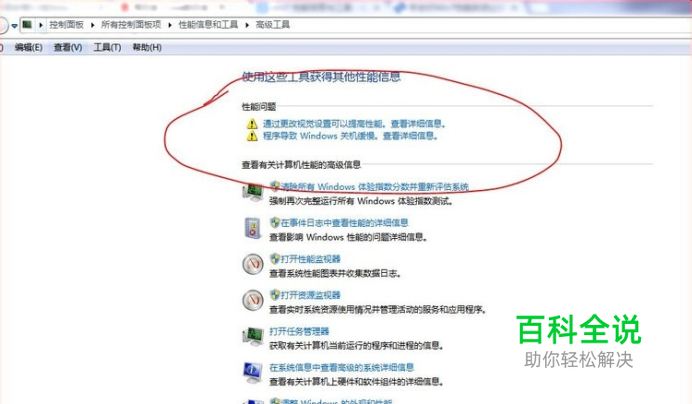Click monitor icon beside 清除所有 Windows 体验指数分数
692x404 pixels.
pyautogui.click(x=253, y=192)
